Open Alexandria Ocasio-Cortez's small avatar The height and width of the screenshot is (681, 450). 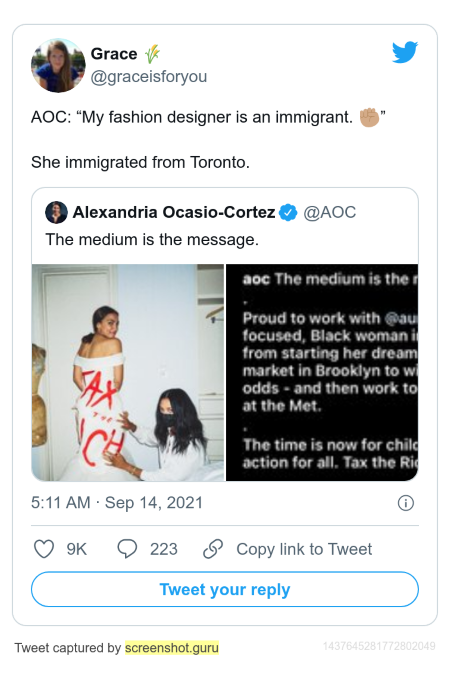(x=56, y=212)
